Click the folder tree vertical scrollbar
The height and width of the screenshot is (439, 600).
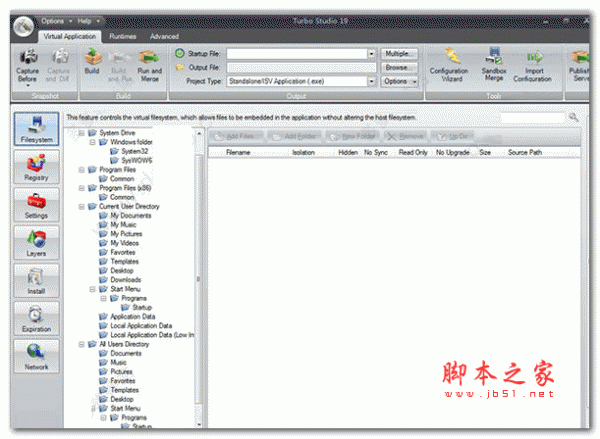(x=199, y=279)
